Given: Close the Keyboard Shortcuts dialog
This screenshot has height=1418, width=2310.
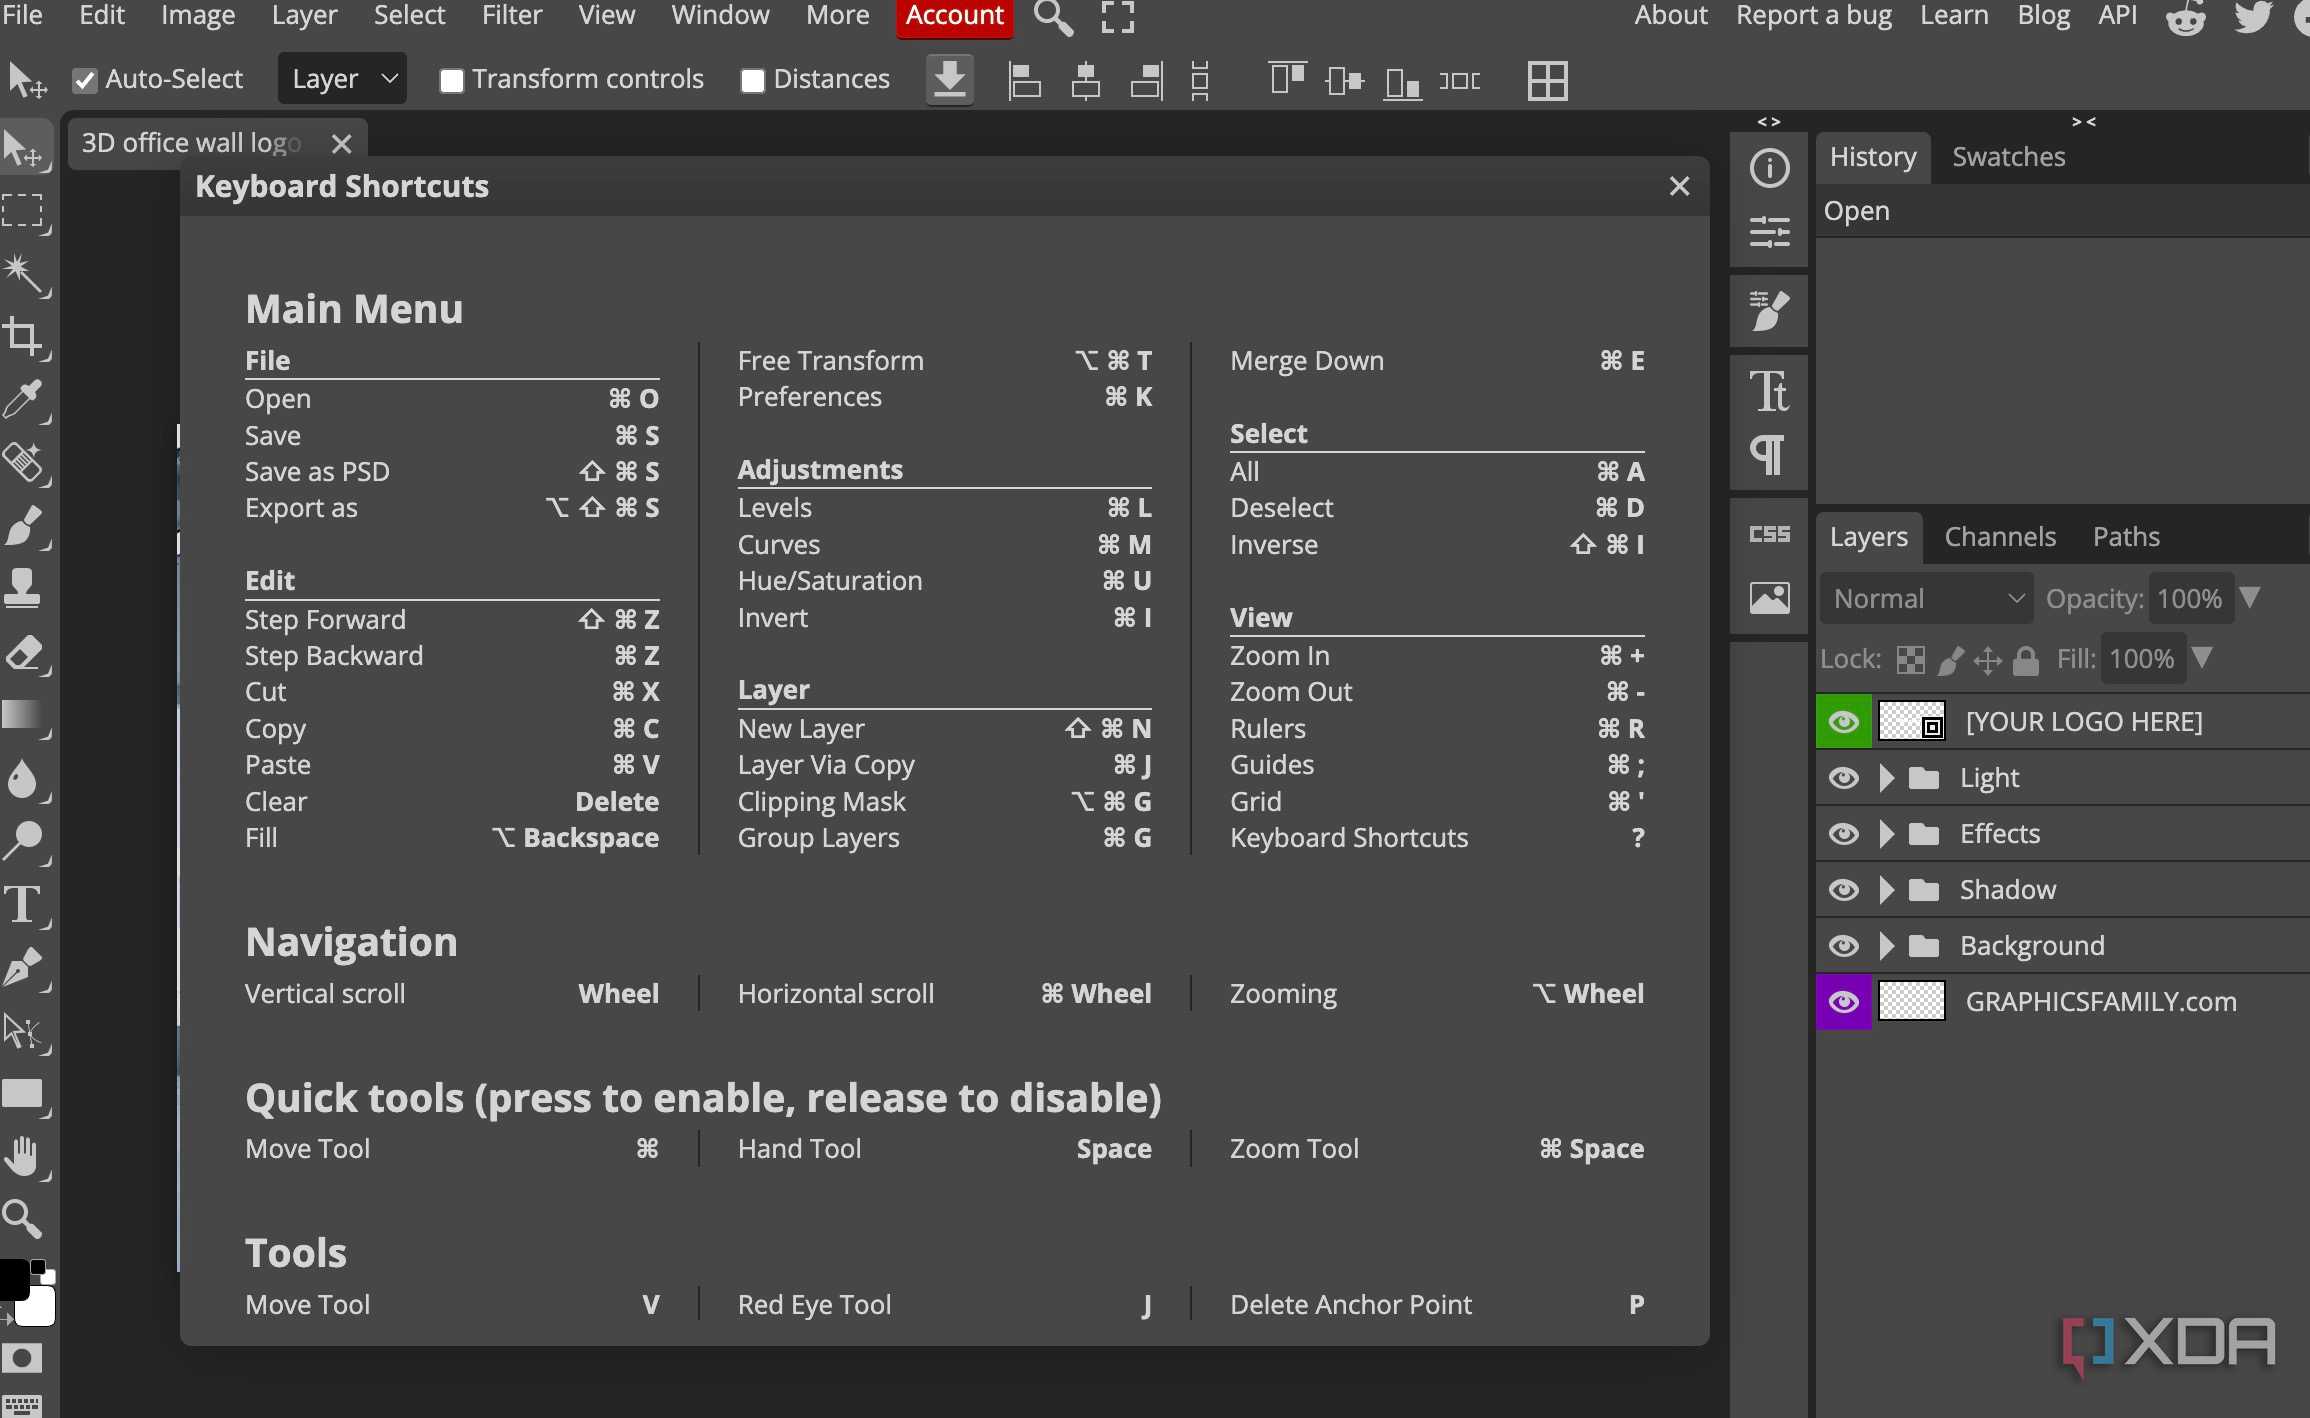Looking at the screenshot, I should click(1679, 186).
